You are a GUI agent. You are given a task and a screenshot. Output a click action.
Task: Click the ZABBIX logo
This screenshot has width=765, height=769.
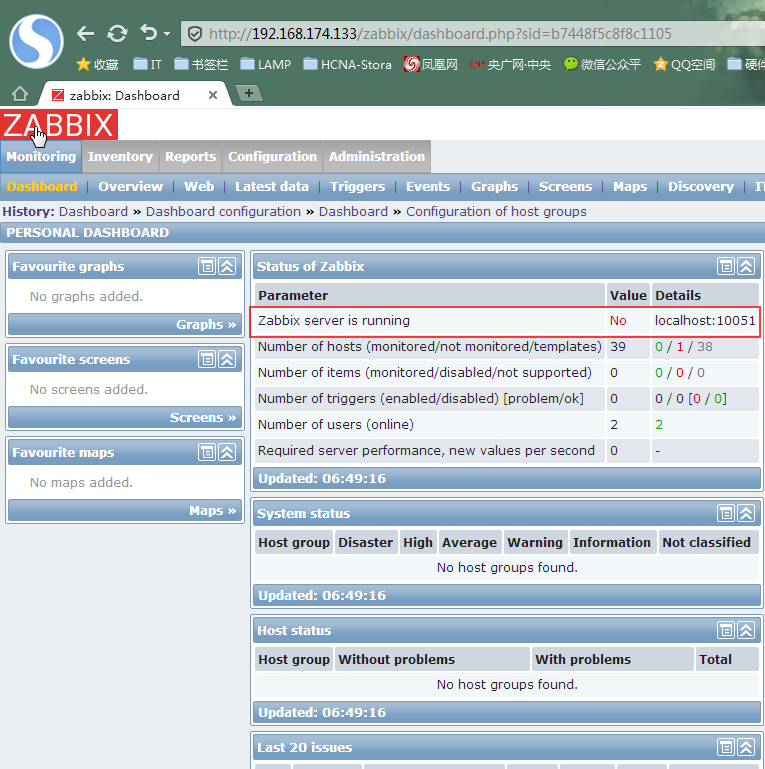(59, 125)
